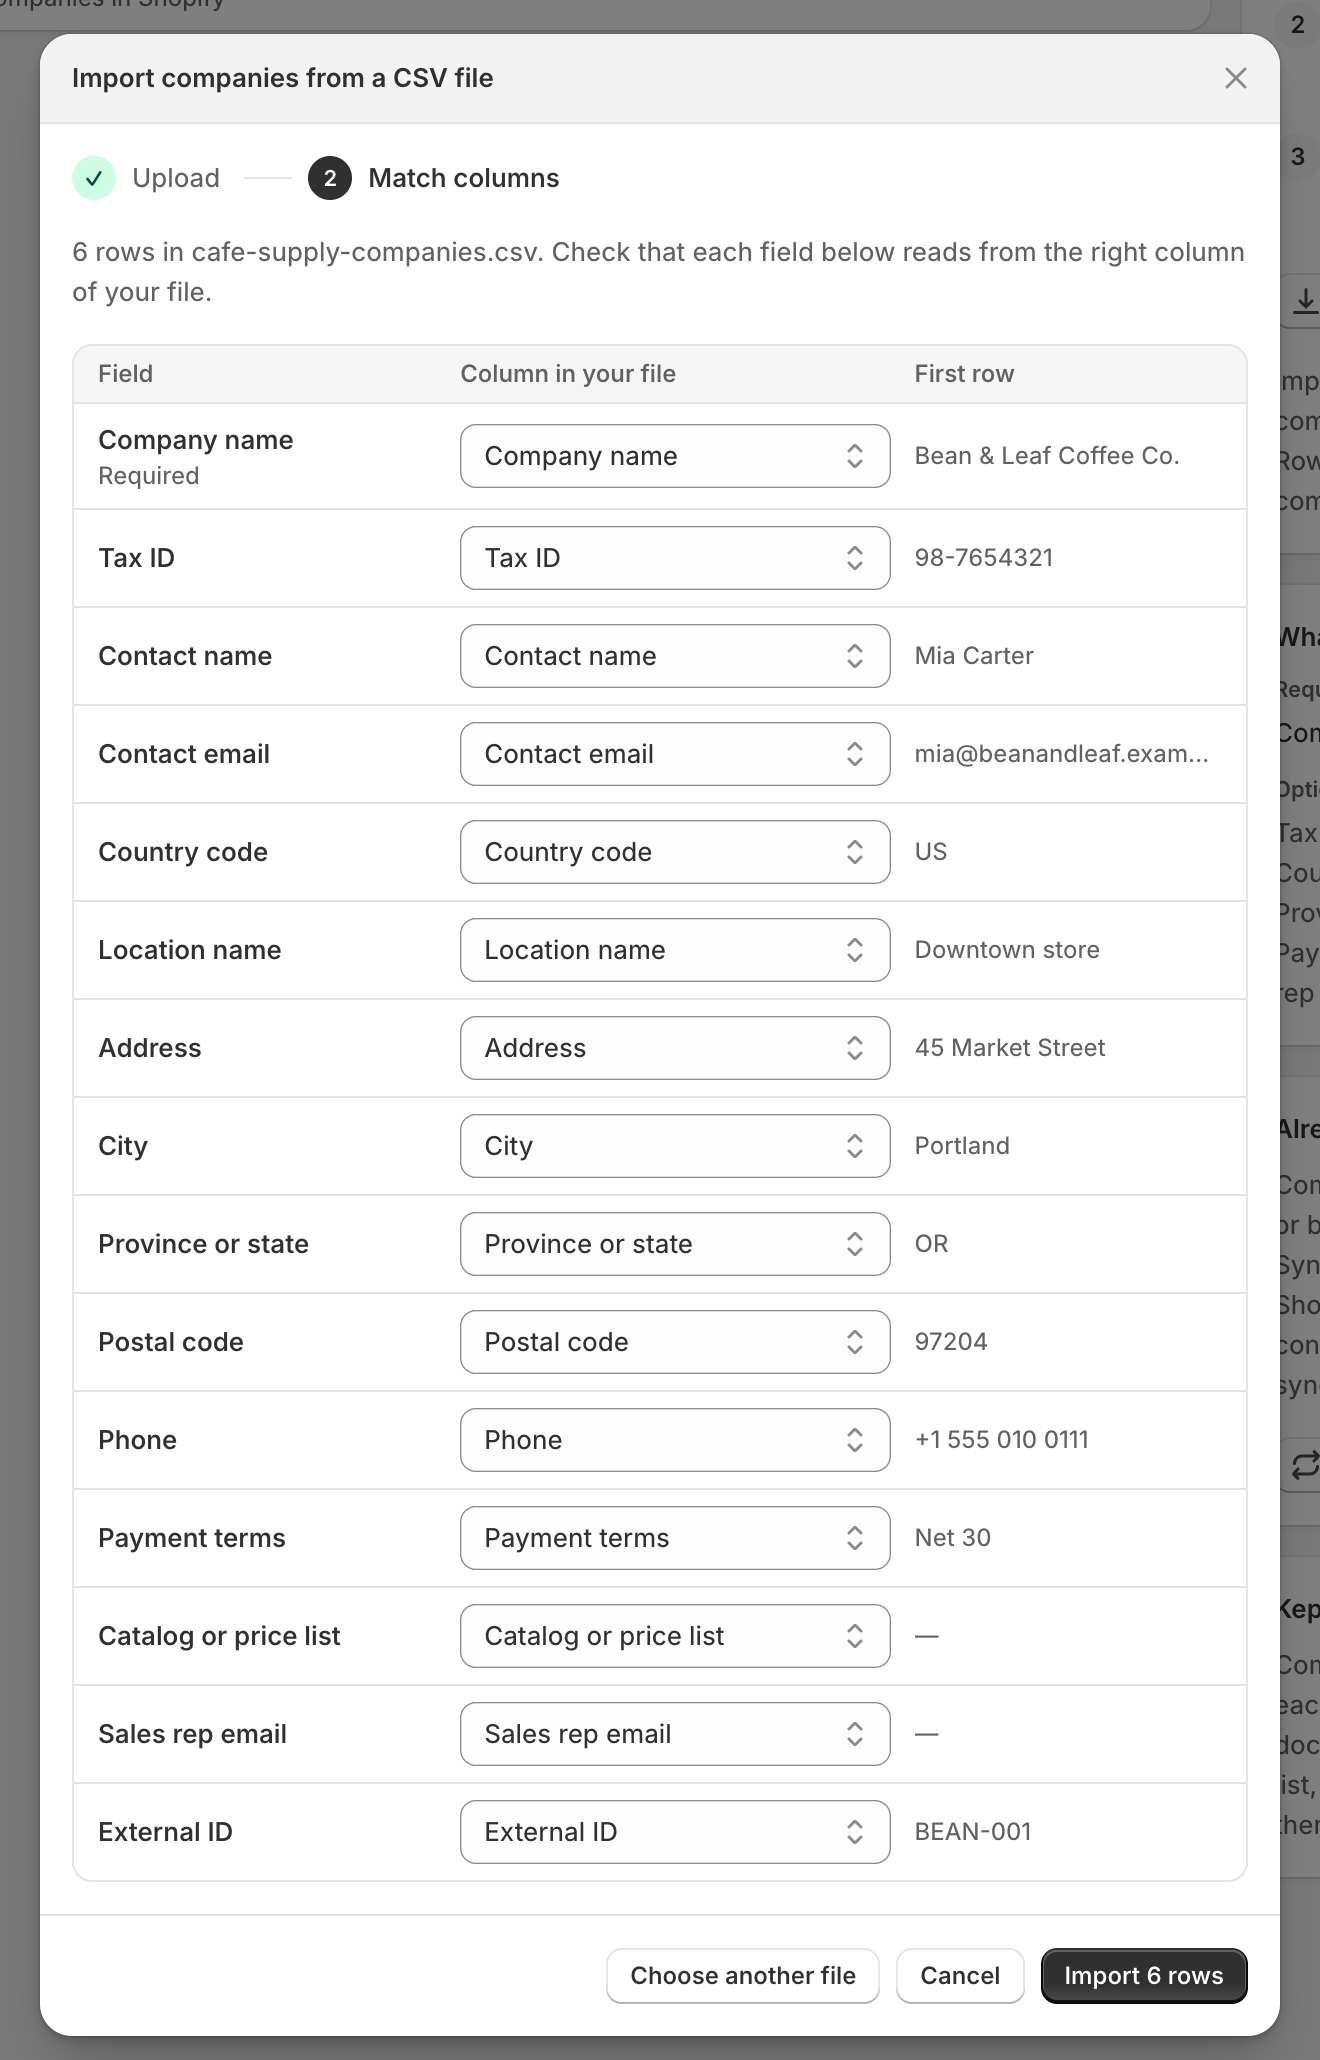Click the '97204' postal code value

coord(951,1342)
